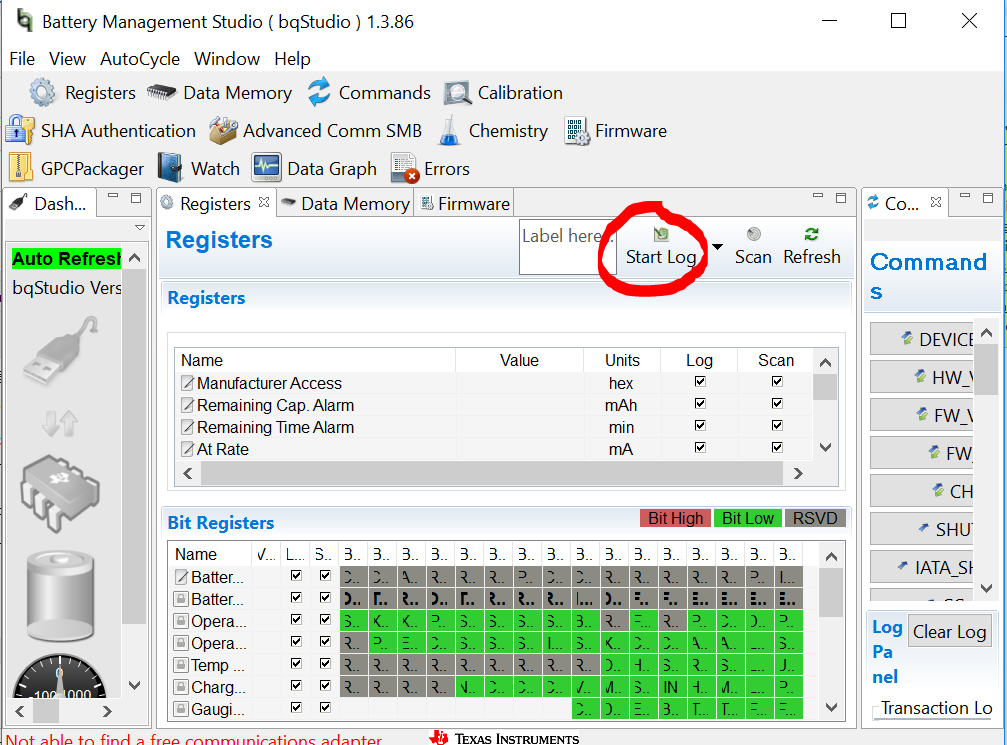
Task: Click the gauge chip icon in Dashboard
Action: [x=60, y=493]
